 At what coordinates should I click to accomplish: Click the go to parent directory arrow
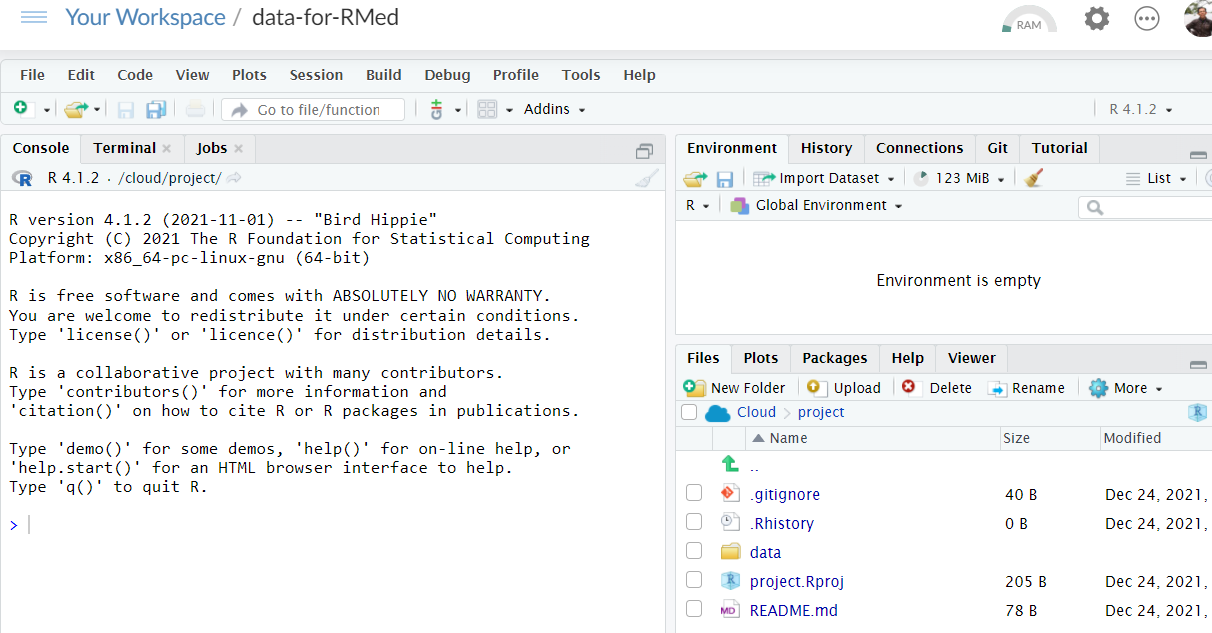(730, 465)
